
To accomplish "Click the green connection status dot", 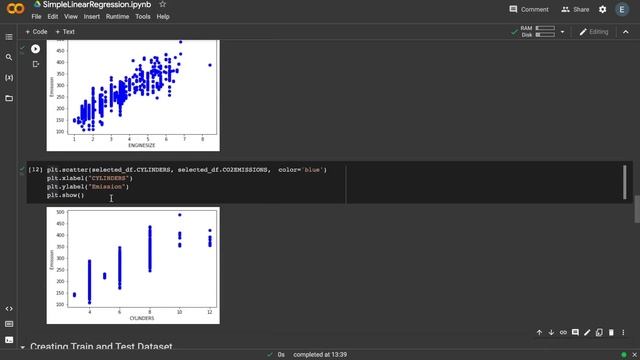I will pos(624,355).
